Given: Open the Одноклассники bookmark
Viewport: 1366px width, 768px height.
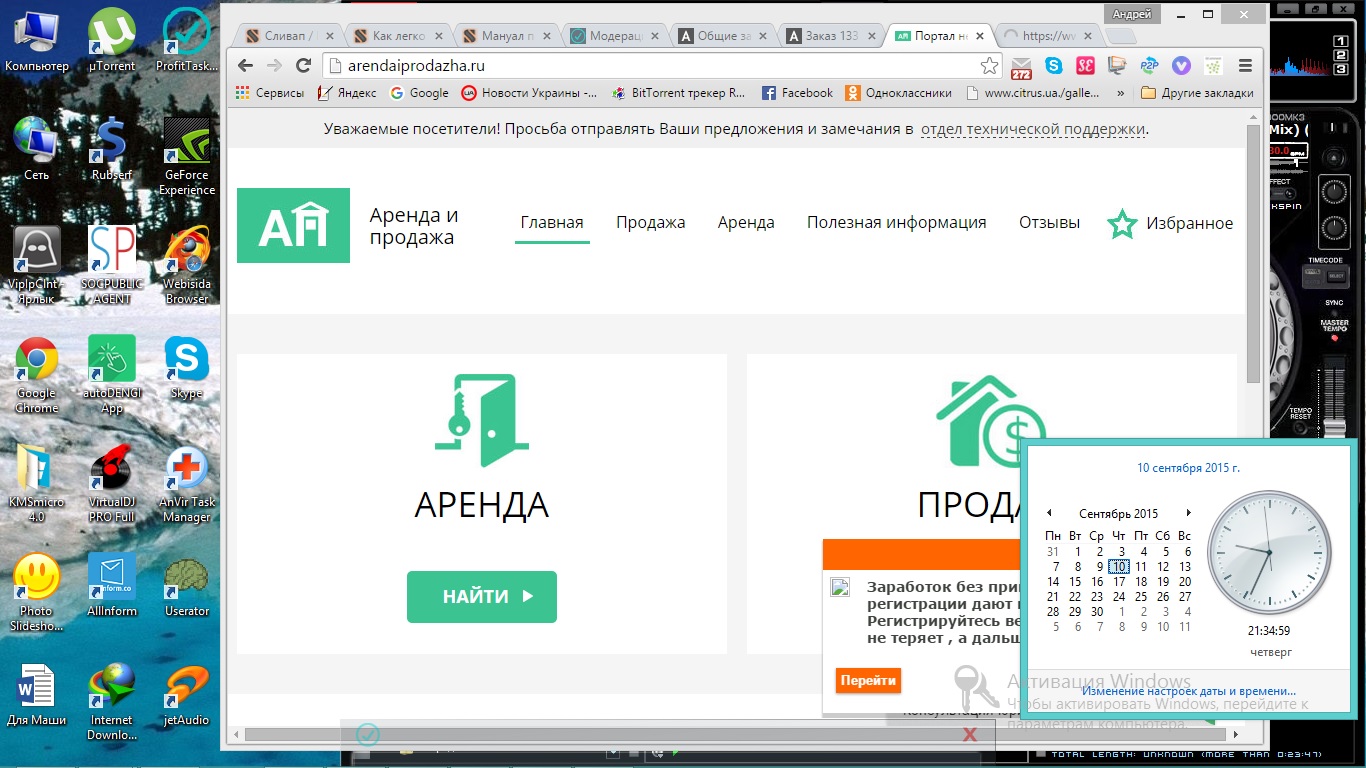Looking at the screenshot, I should click(898, 93).
